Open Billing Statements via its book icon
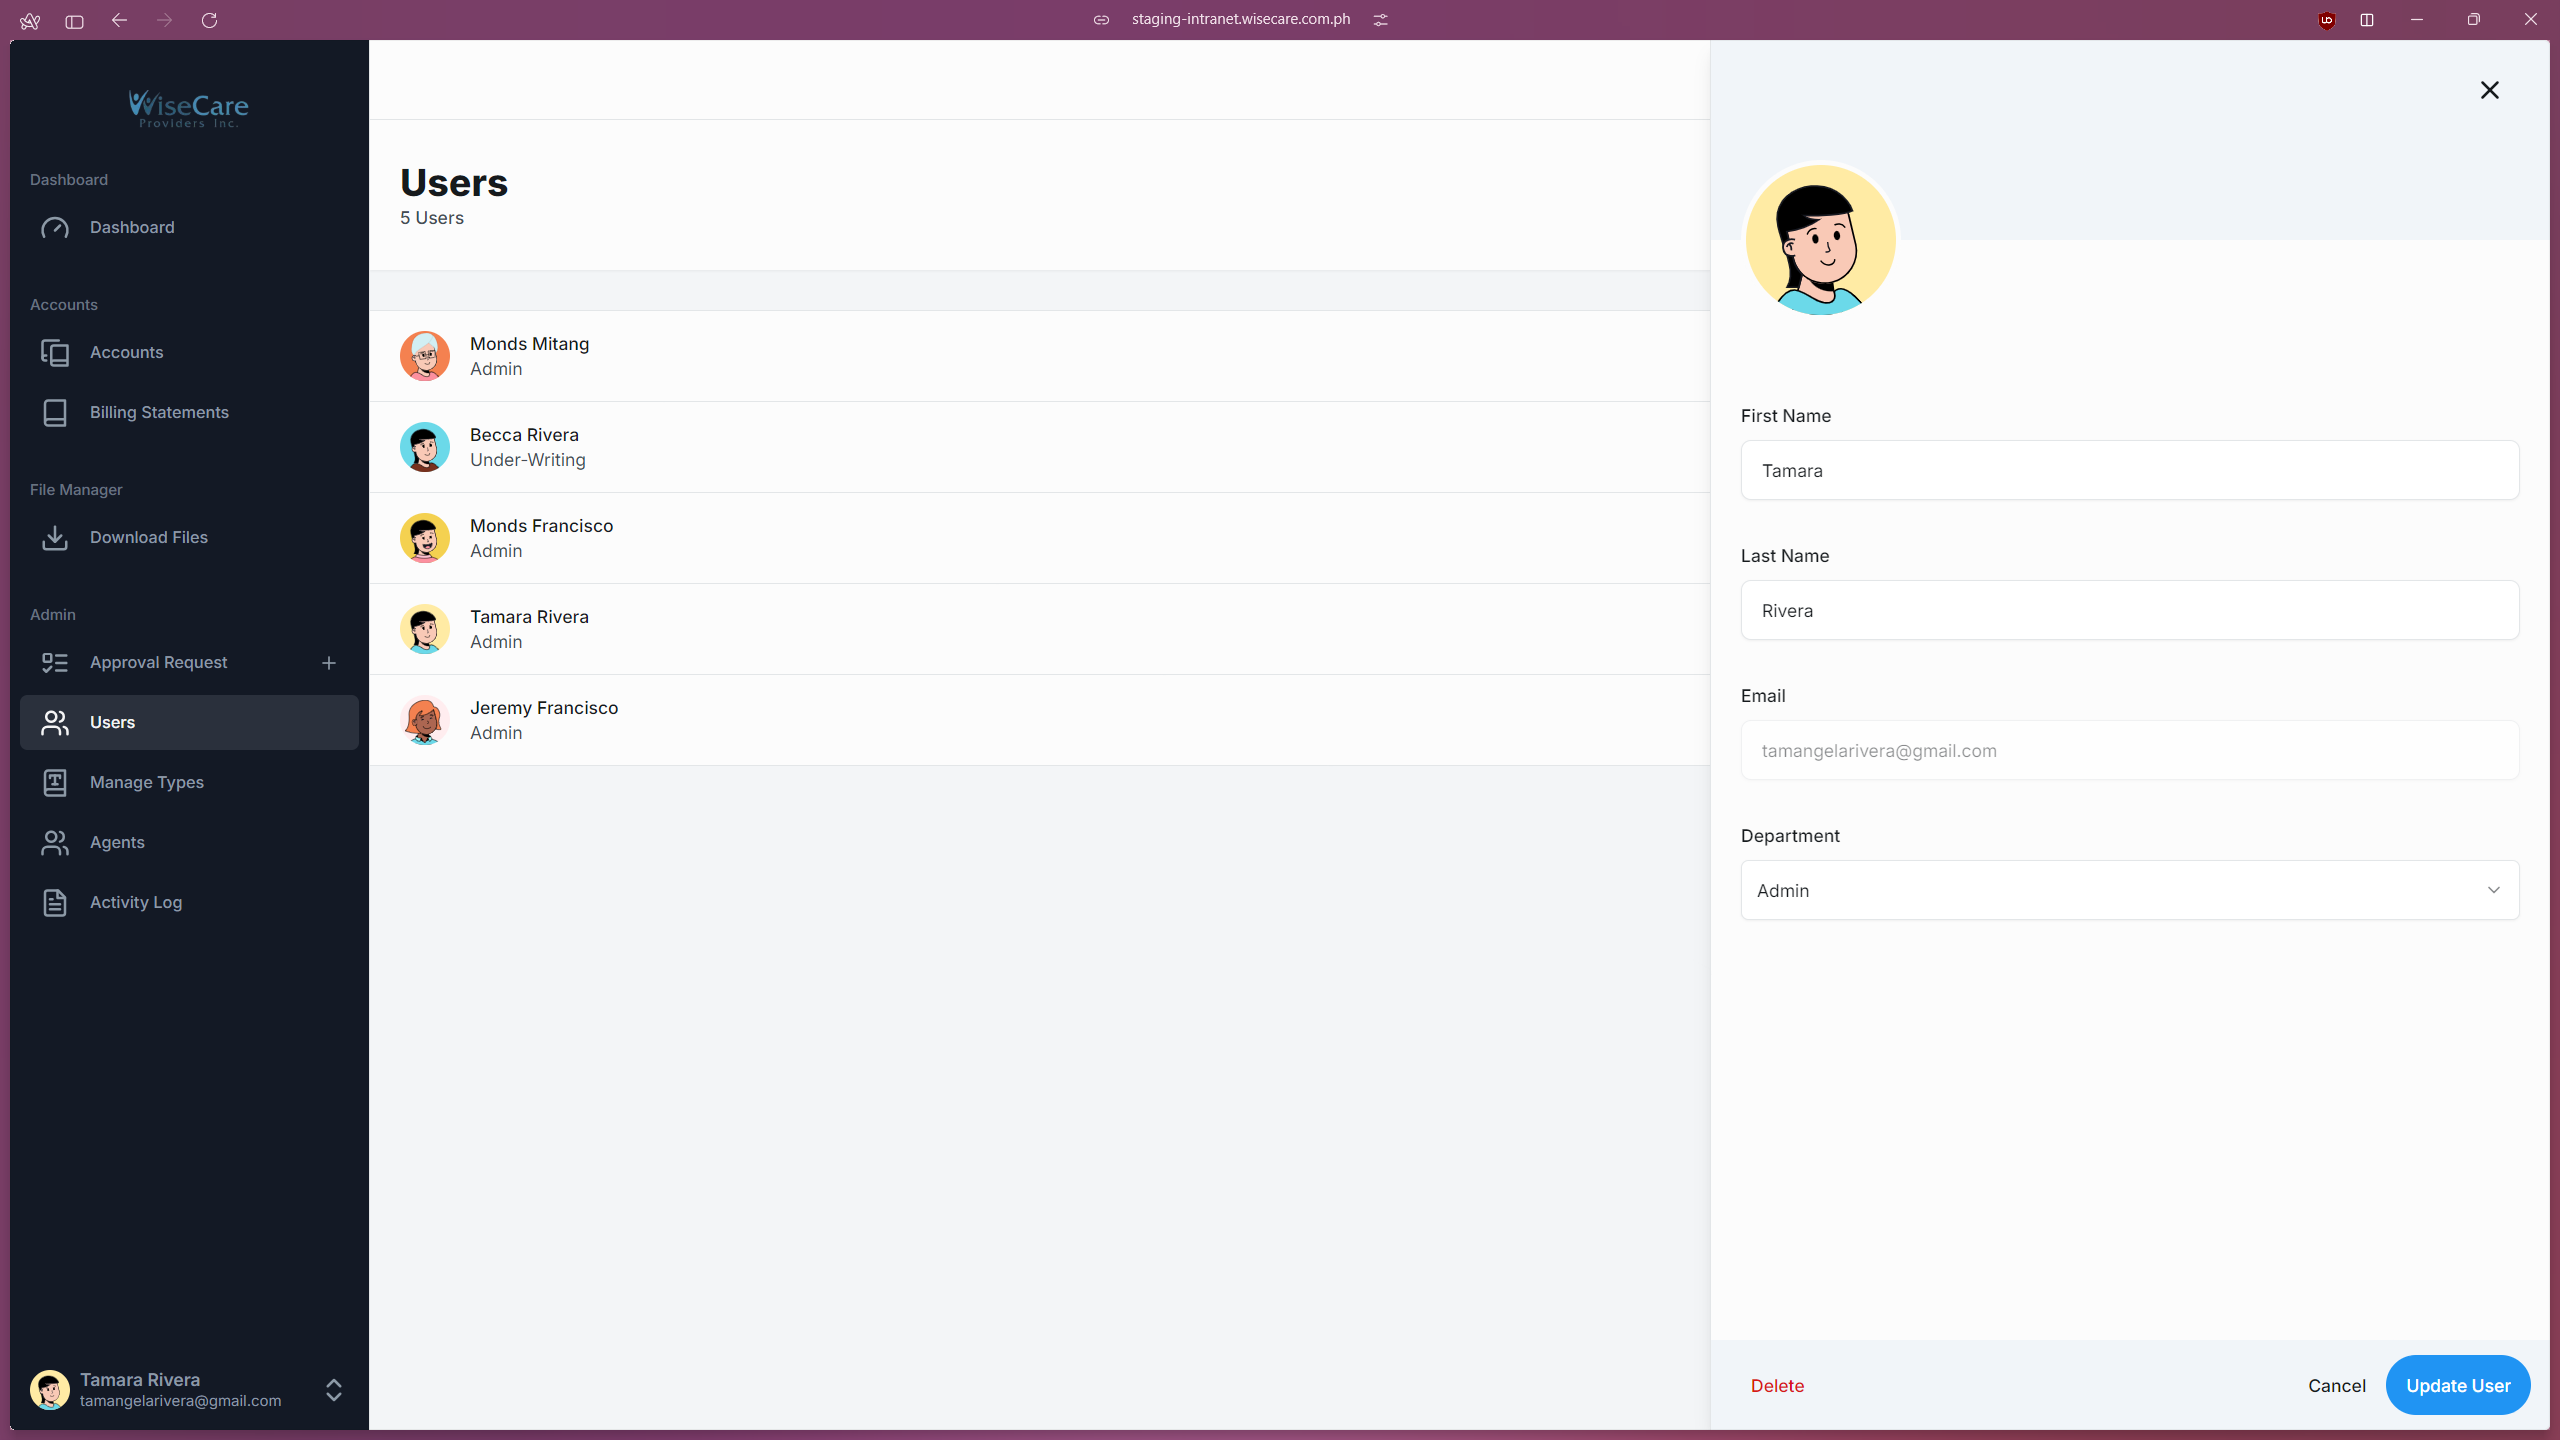Image resolution: width=2560 pixels, height=1440 pixels. (x=56, y=412)
